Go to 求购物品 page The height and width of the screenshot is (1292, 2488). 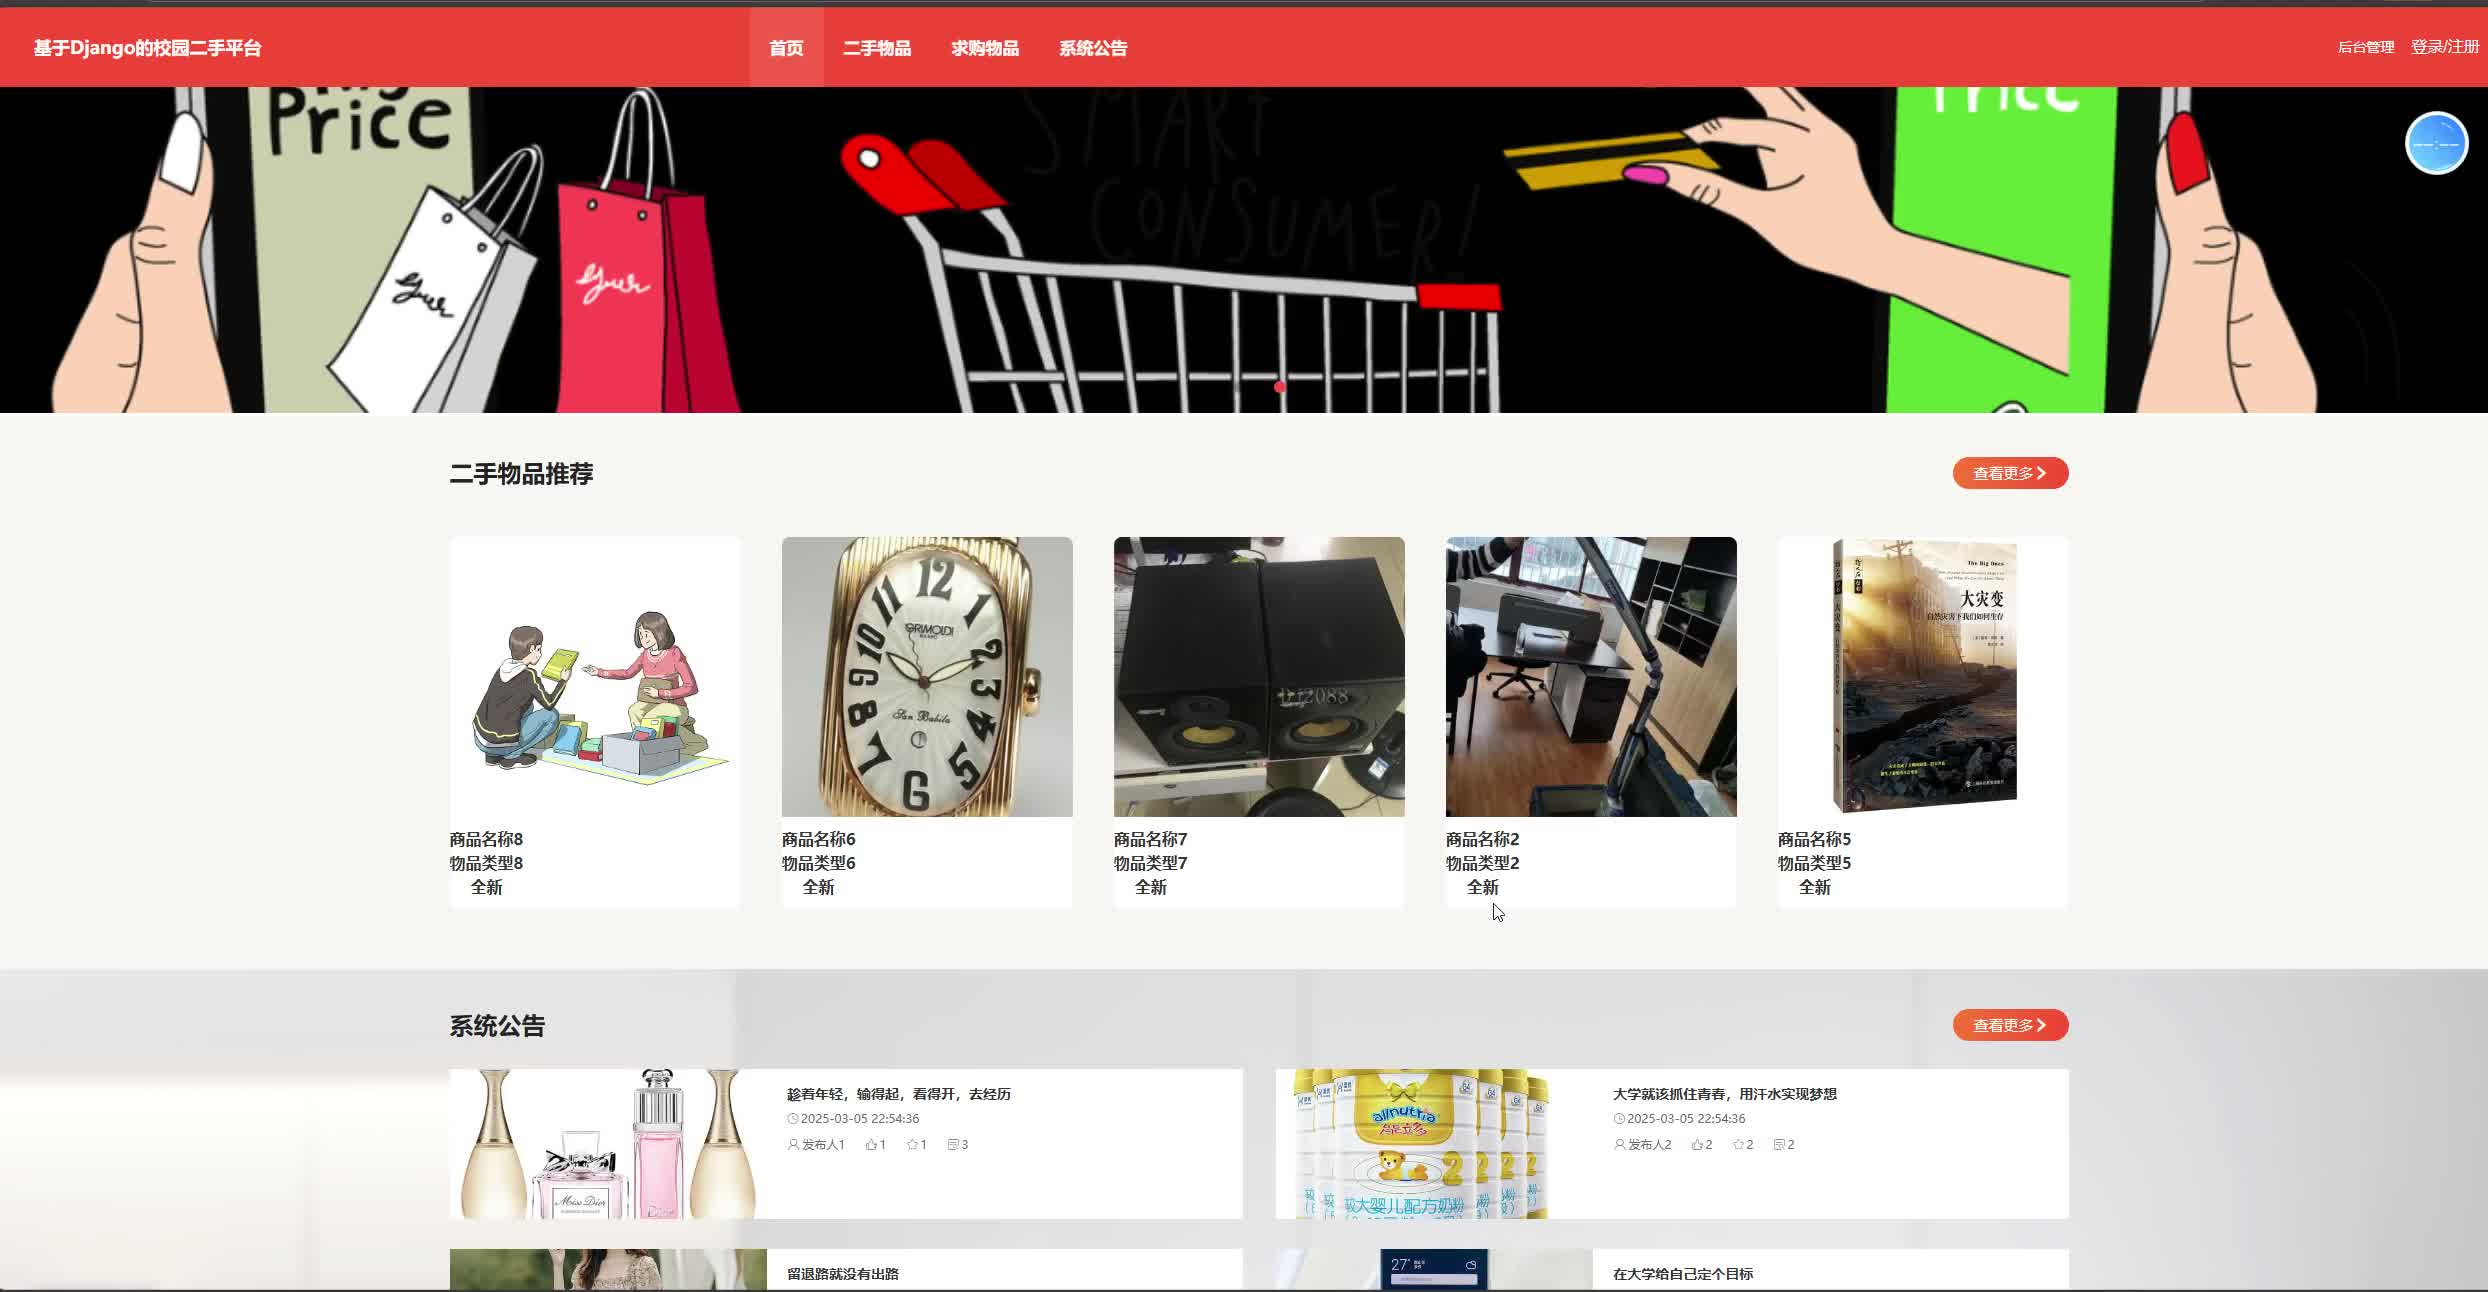pos(985,48)
